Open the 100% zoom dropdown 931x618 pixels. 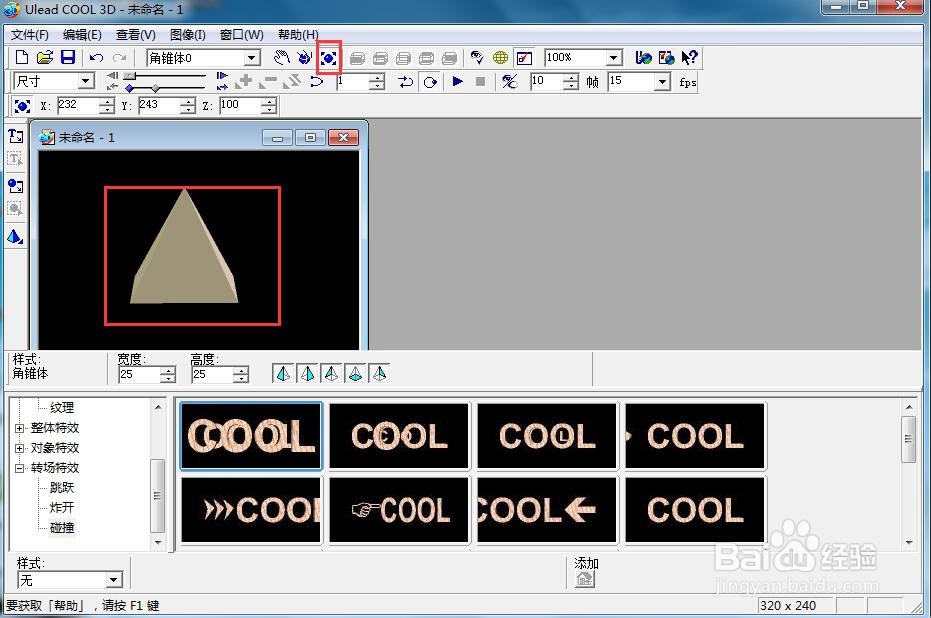[614, 58]
